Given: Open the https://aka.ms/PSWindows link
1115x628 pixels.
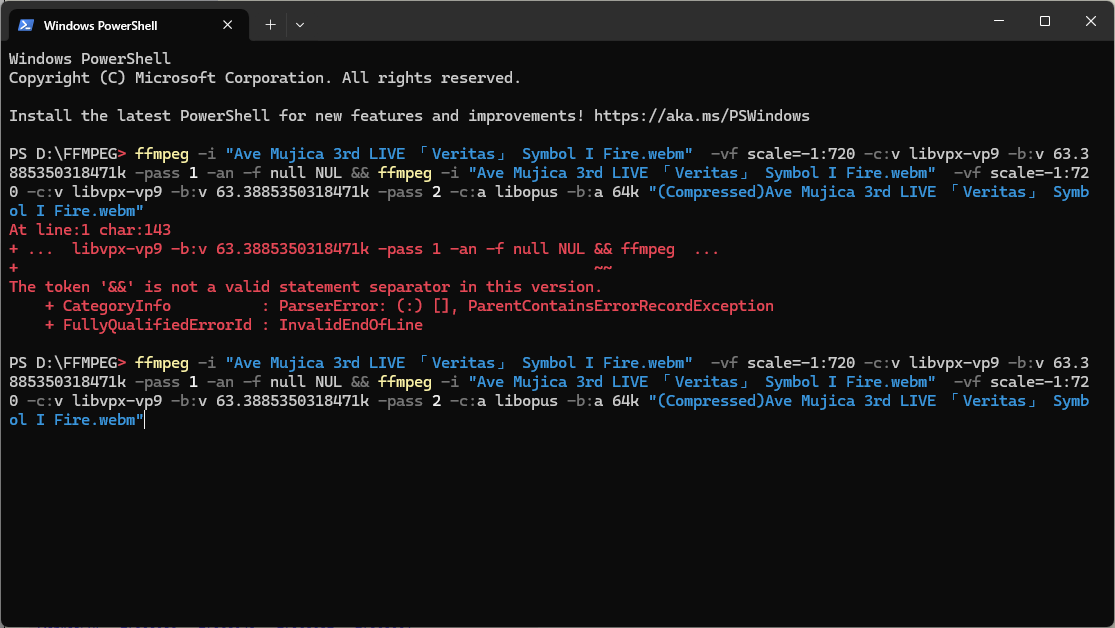Looking at the screenshot, I should 702,116.
